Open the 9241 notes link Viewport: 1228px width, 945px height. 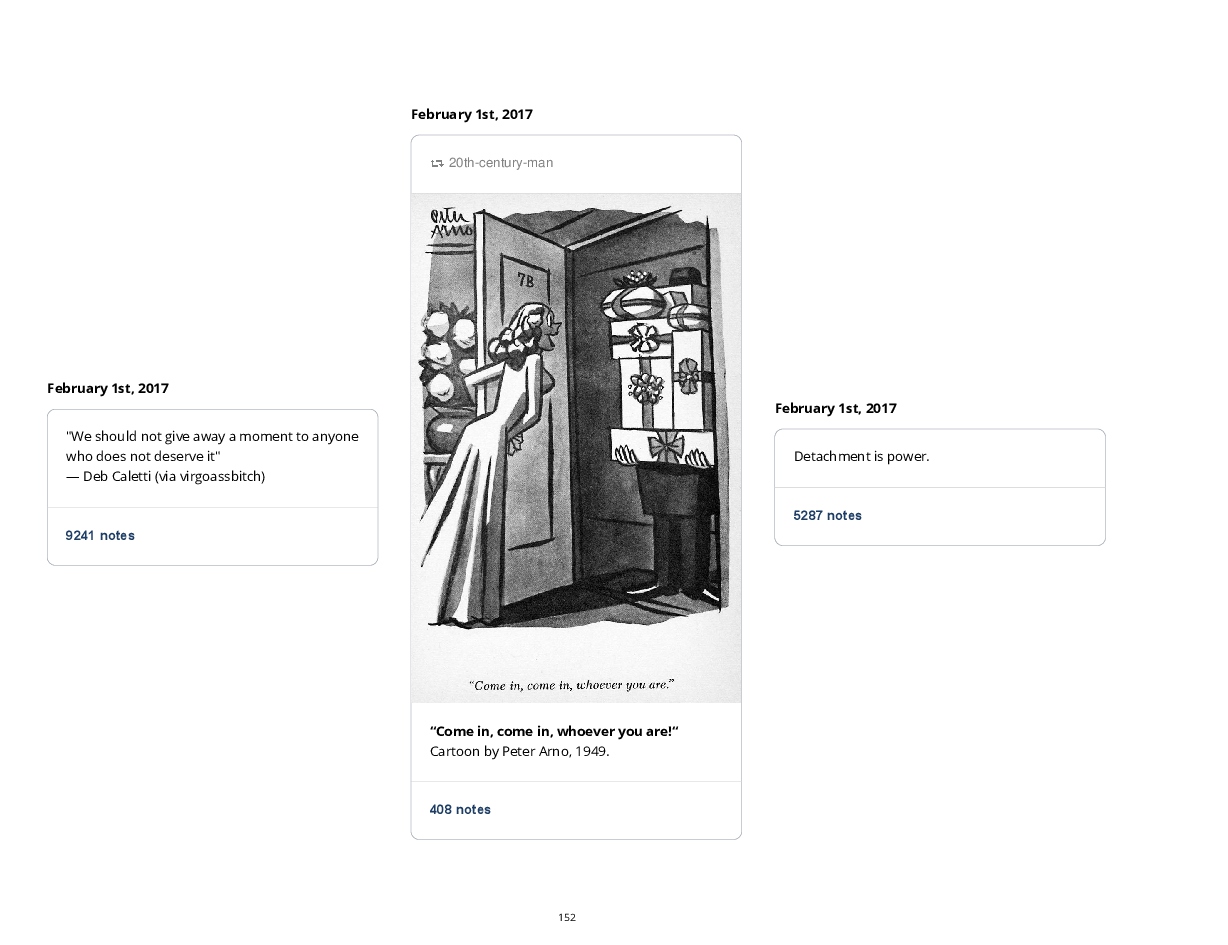(100, 536)
